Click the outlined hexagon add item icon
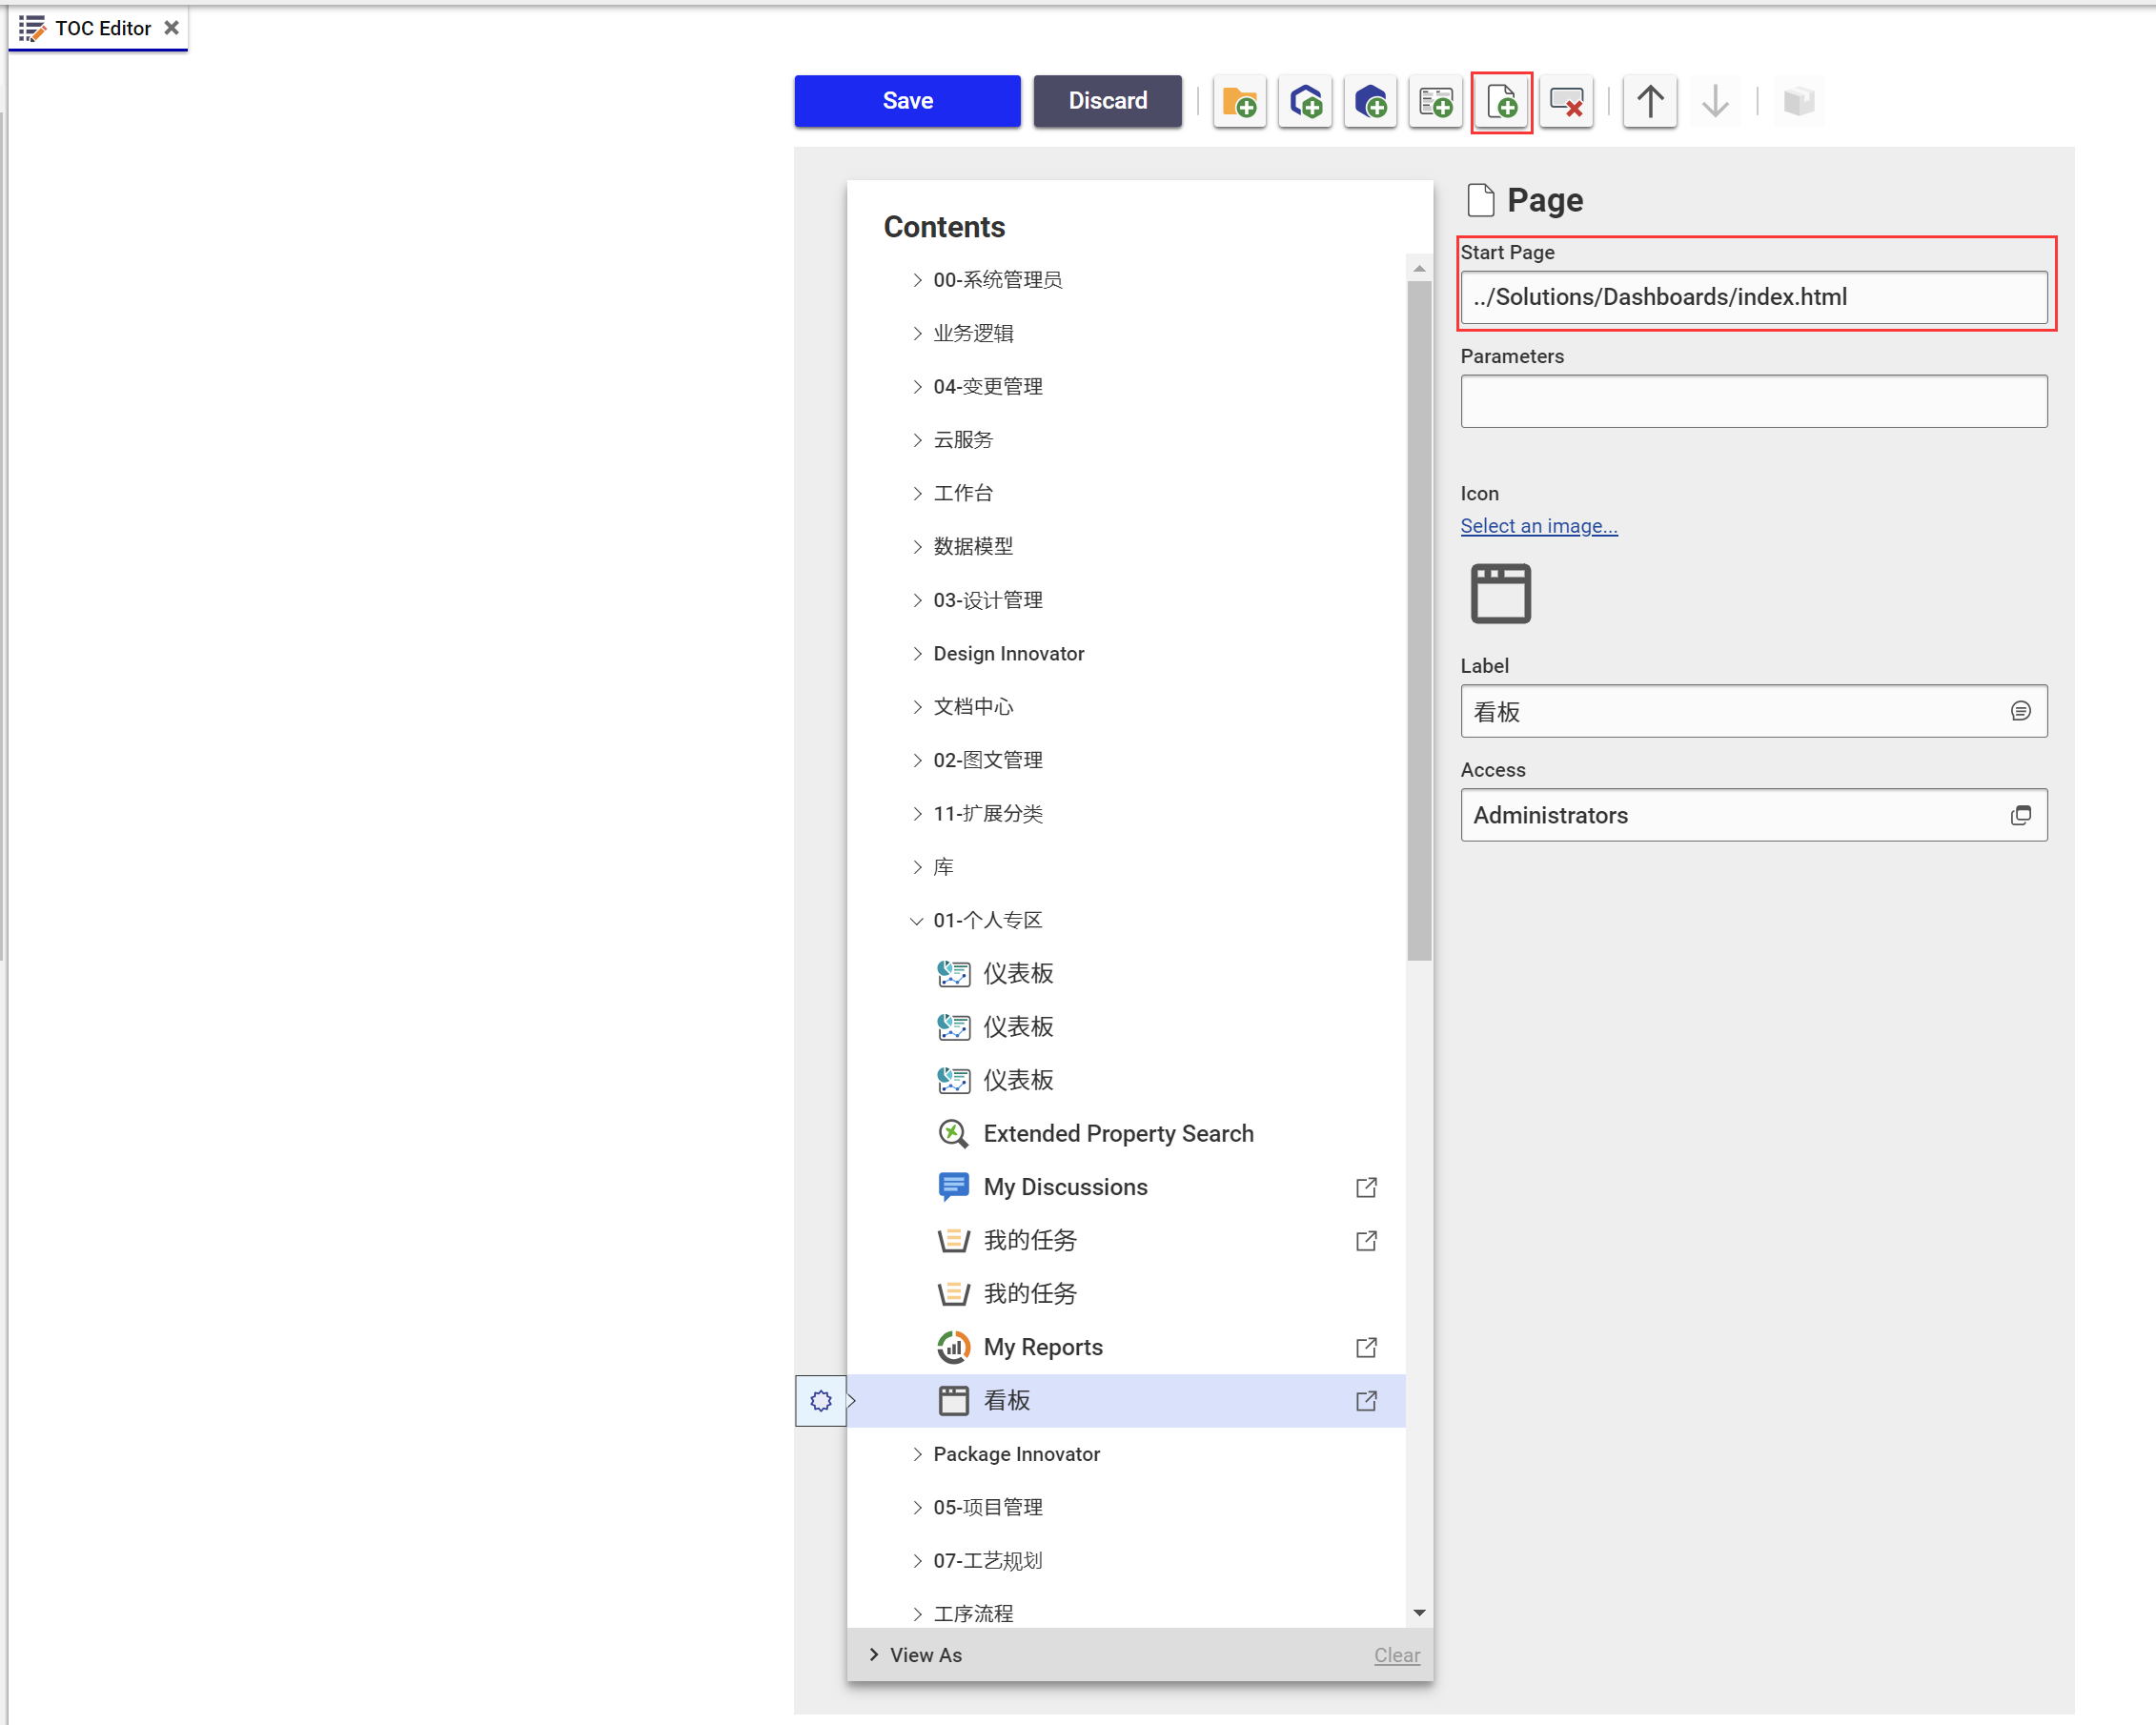 click(1305, 101)
